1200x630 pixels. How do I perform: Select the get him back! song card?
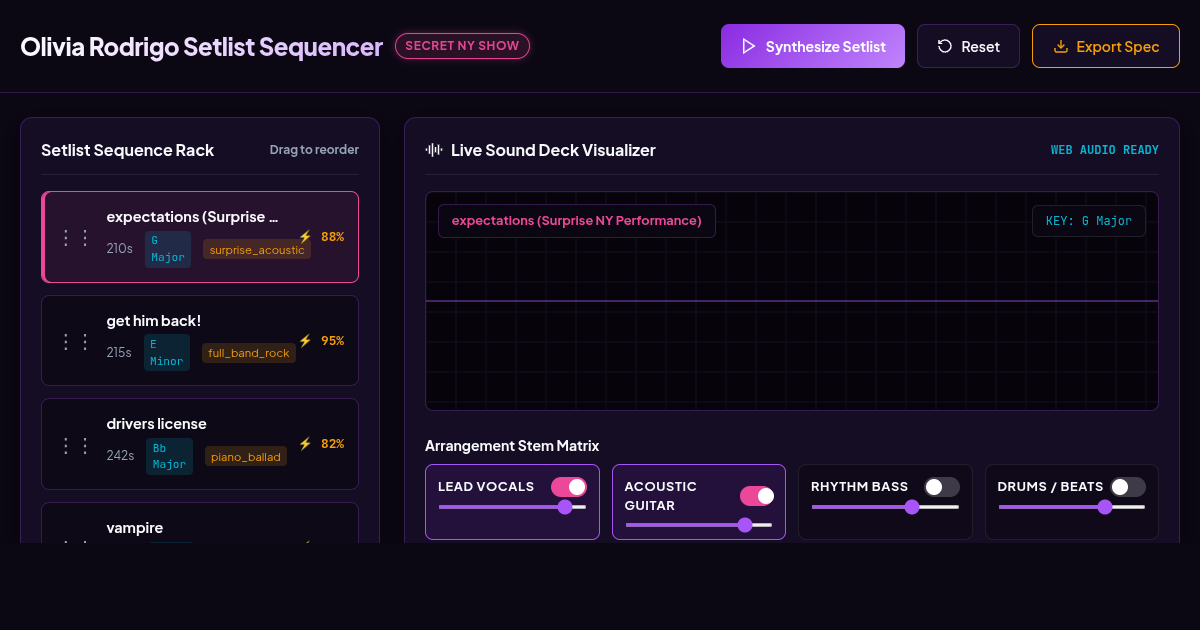coord(200,340)
